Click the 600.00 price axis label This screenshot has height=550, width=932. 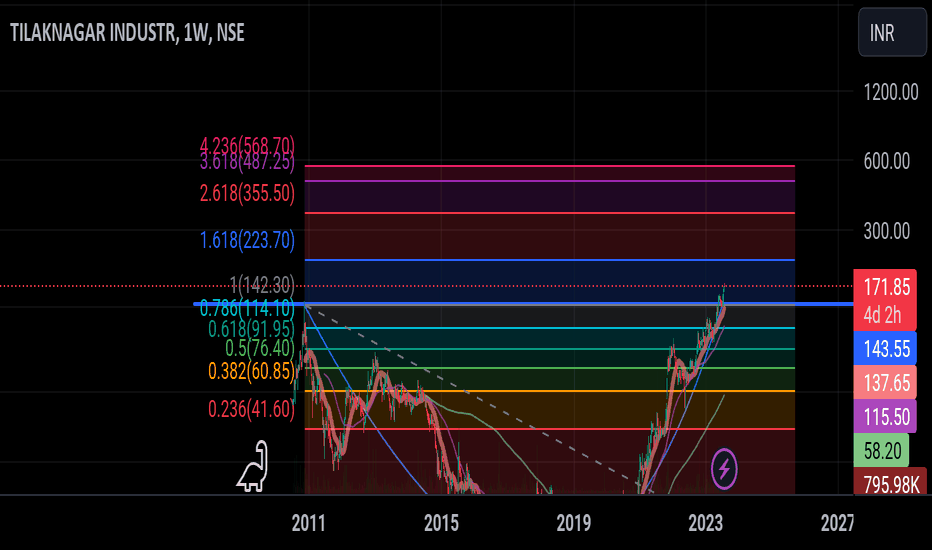tap(887, 161)
